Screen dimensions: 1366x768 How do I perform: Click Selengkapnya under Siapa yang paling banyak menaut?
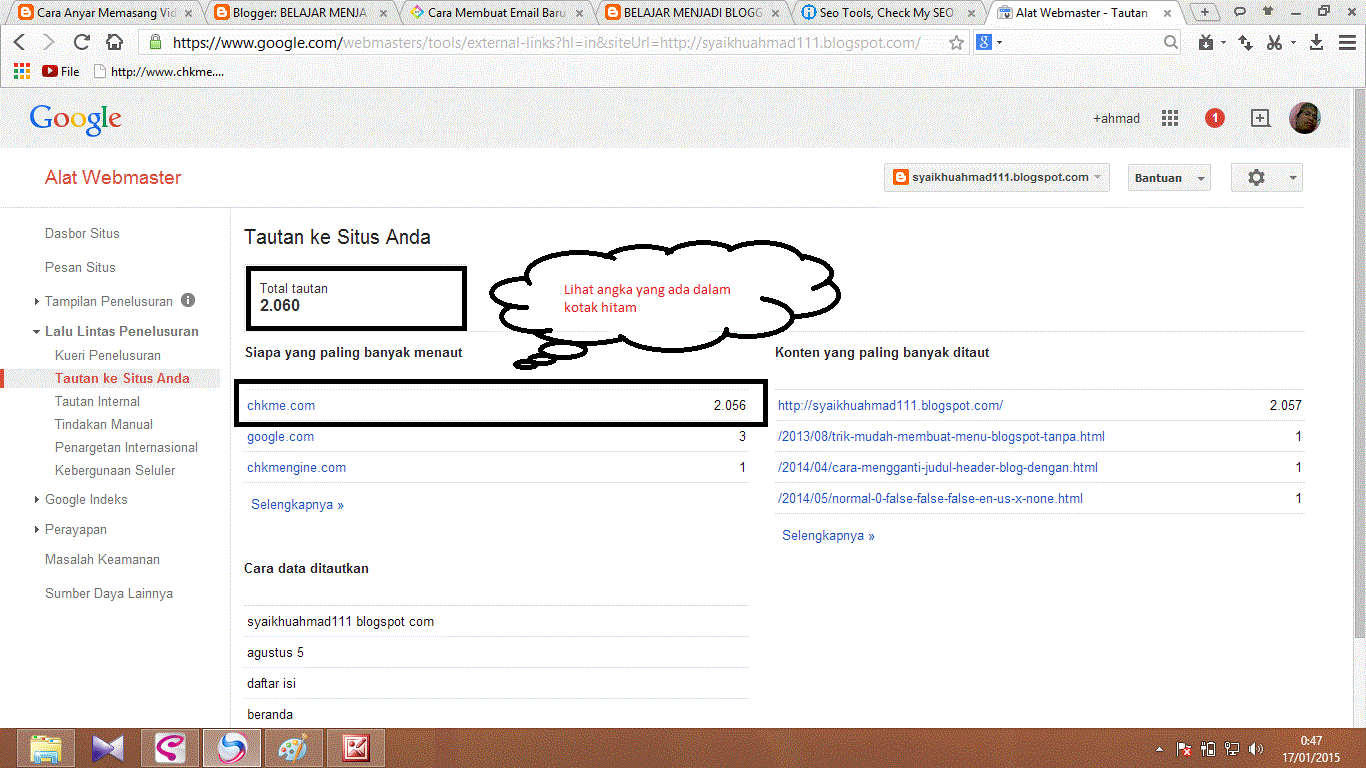coord(297,505)
